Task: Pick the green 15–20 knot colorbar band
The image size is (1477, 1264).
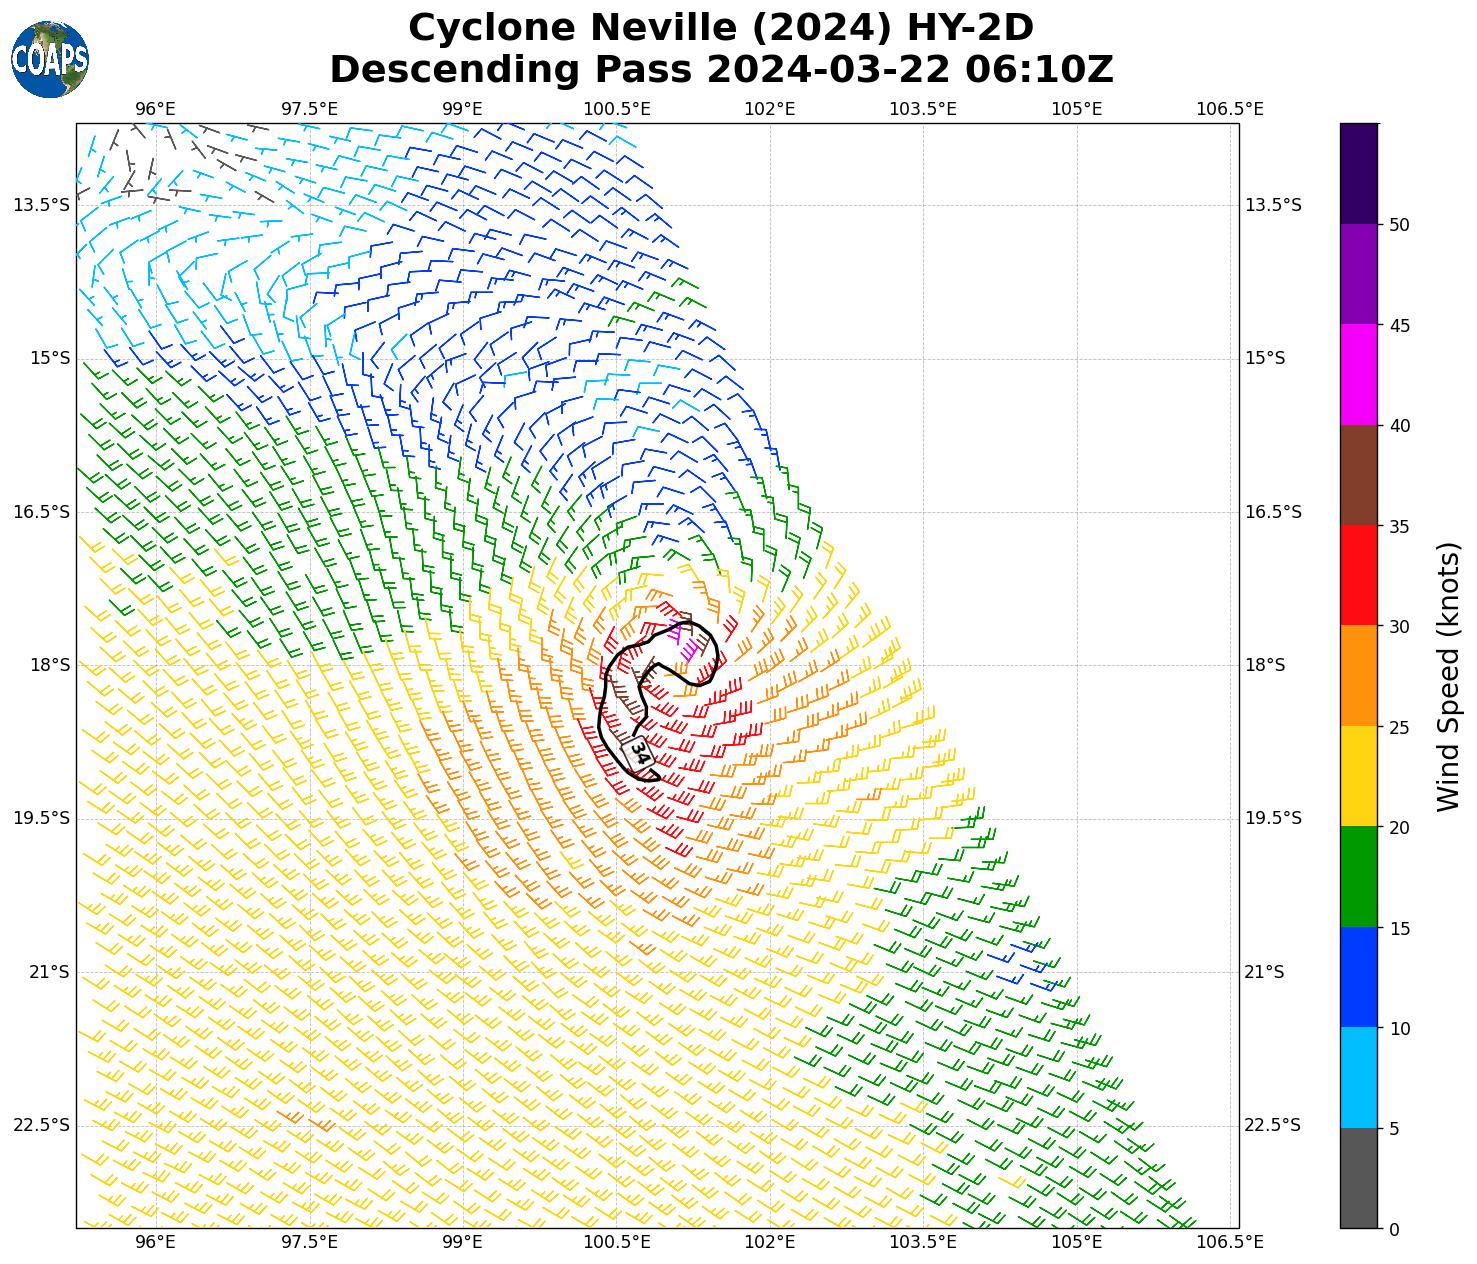Action: coord(1359,876)
